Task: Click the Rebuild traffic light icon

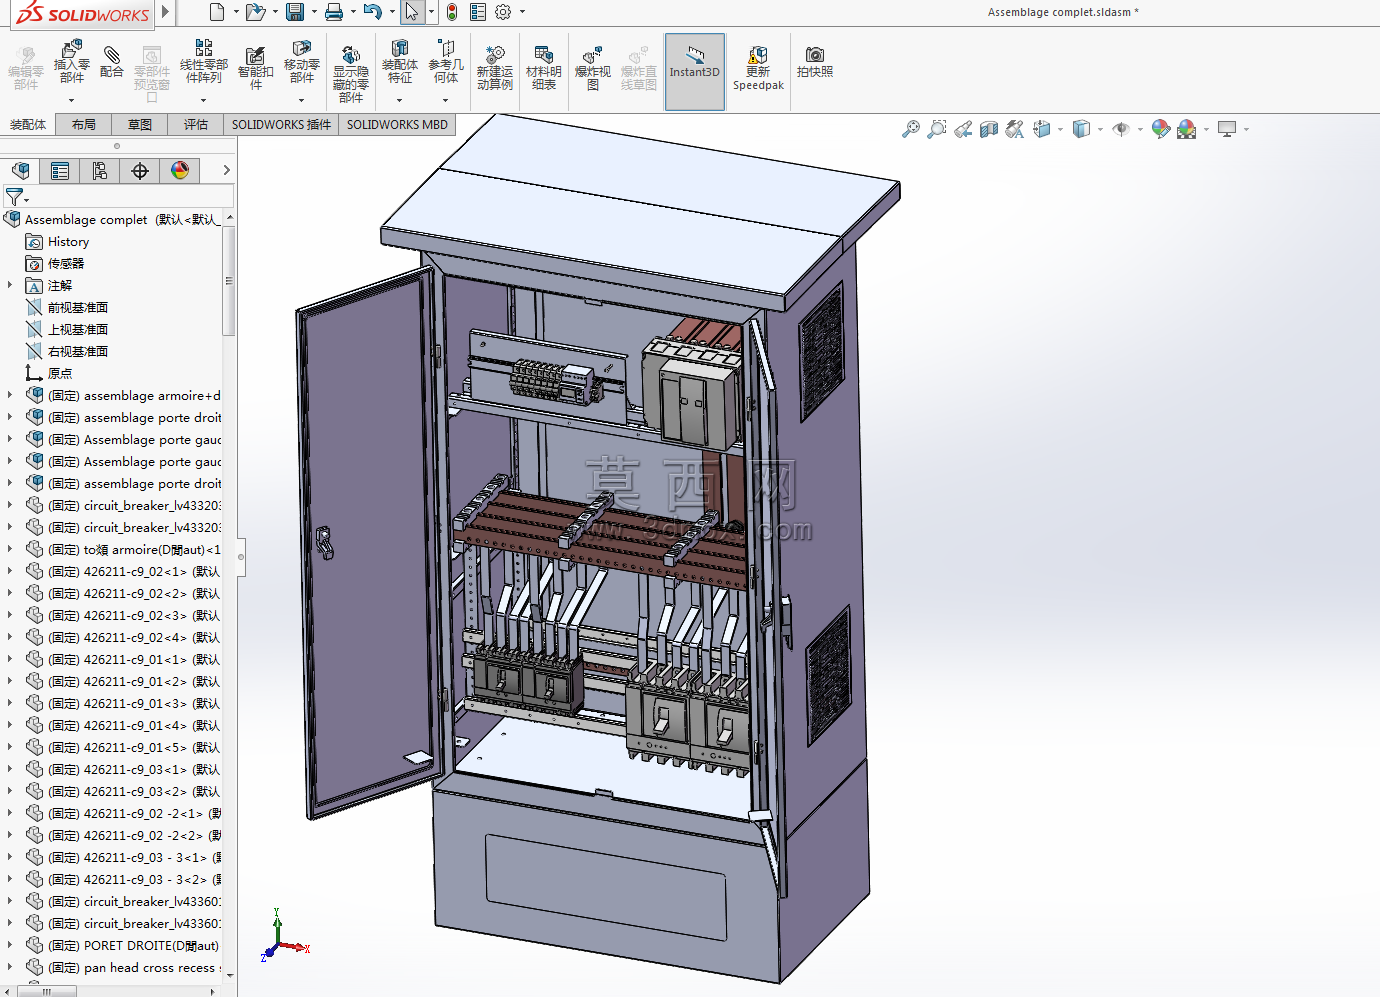Action: [452, 12]
